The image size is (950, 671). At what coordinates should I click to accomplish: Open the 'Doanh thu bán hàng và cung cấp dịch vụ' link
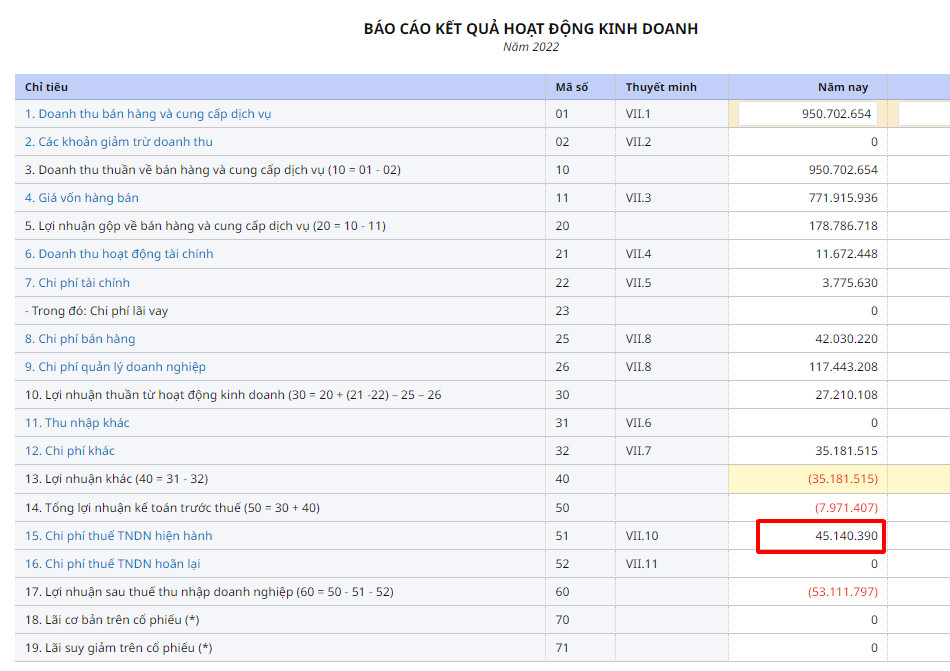pyautogui.click(x=148, y=114)
